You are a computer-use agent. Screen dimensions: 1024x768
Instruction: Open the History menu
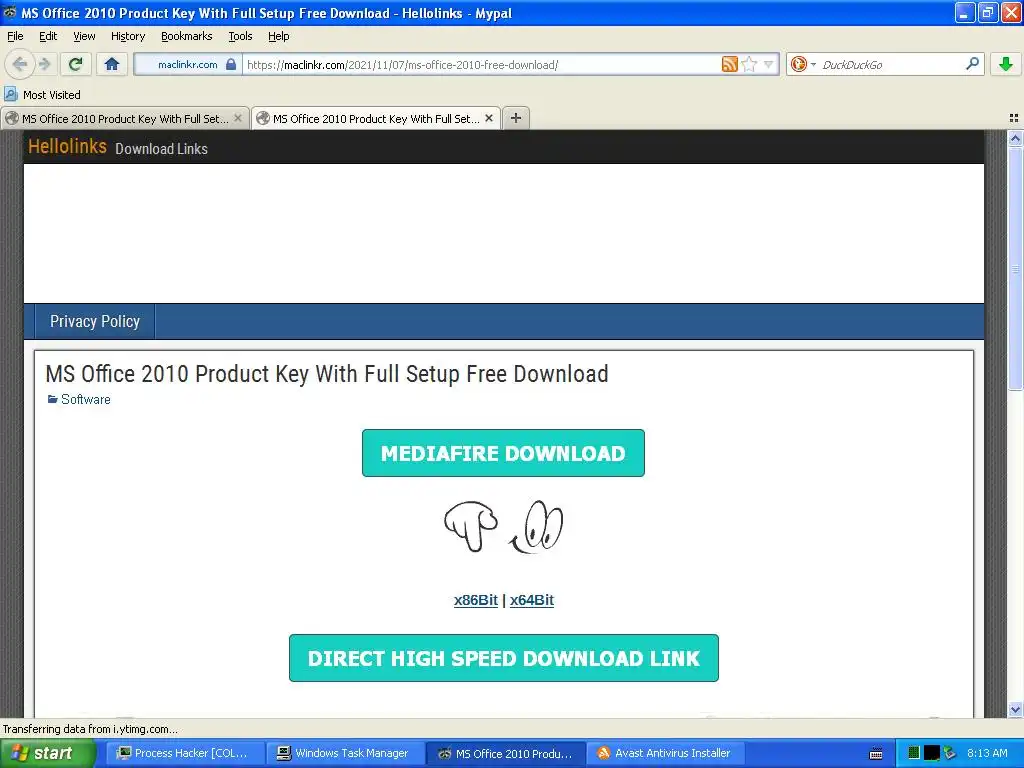click(127, 36)
